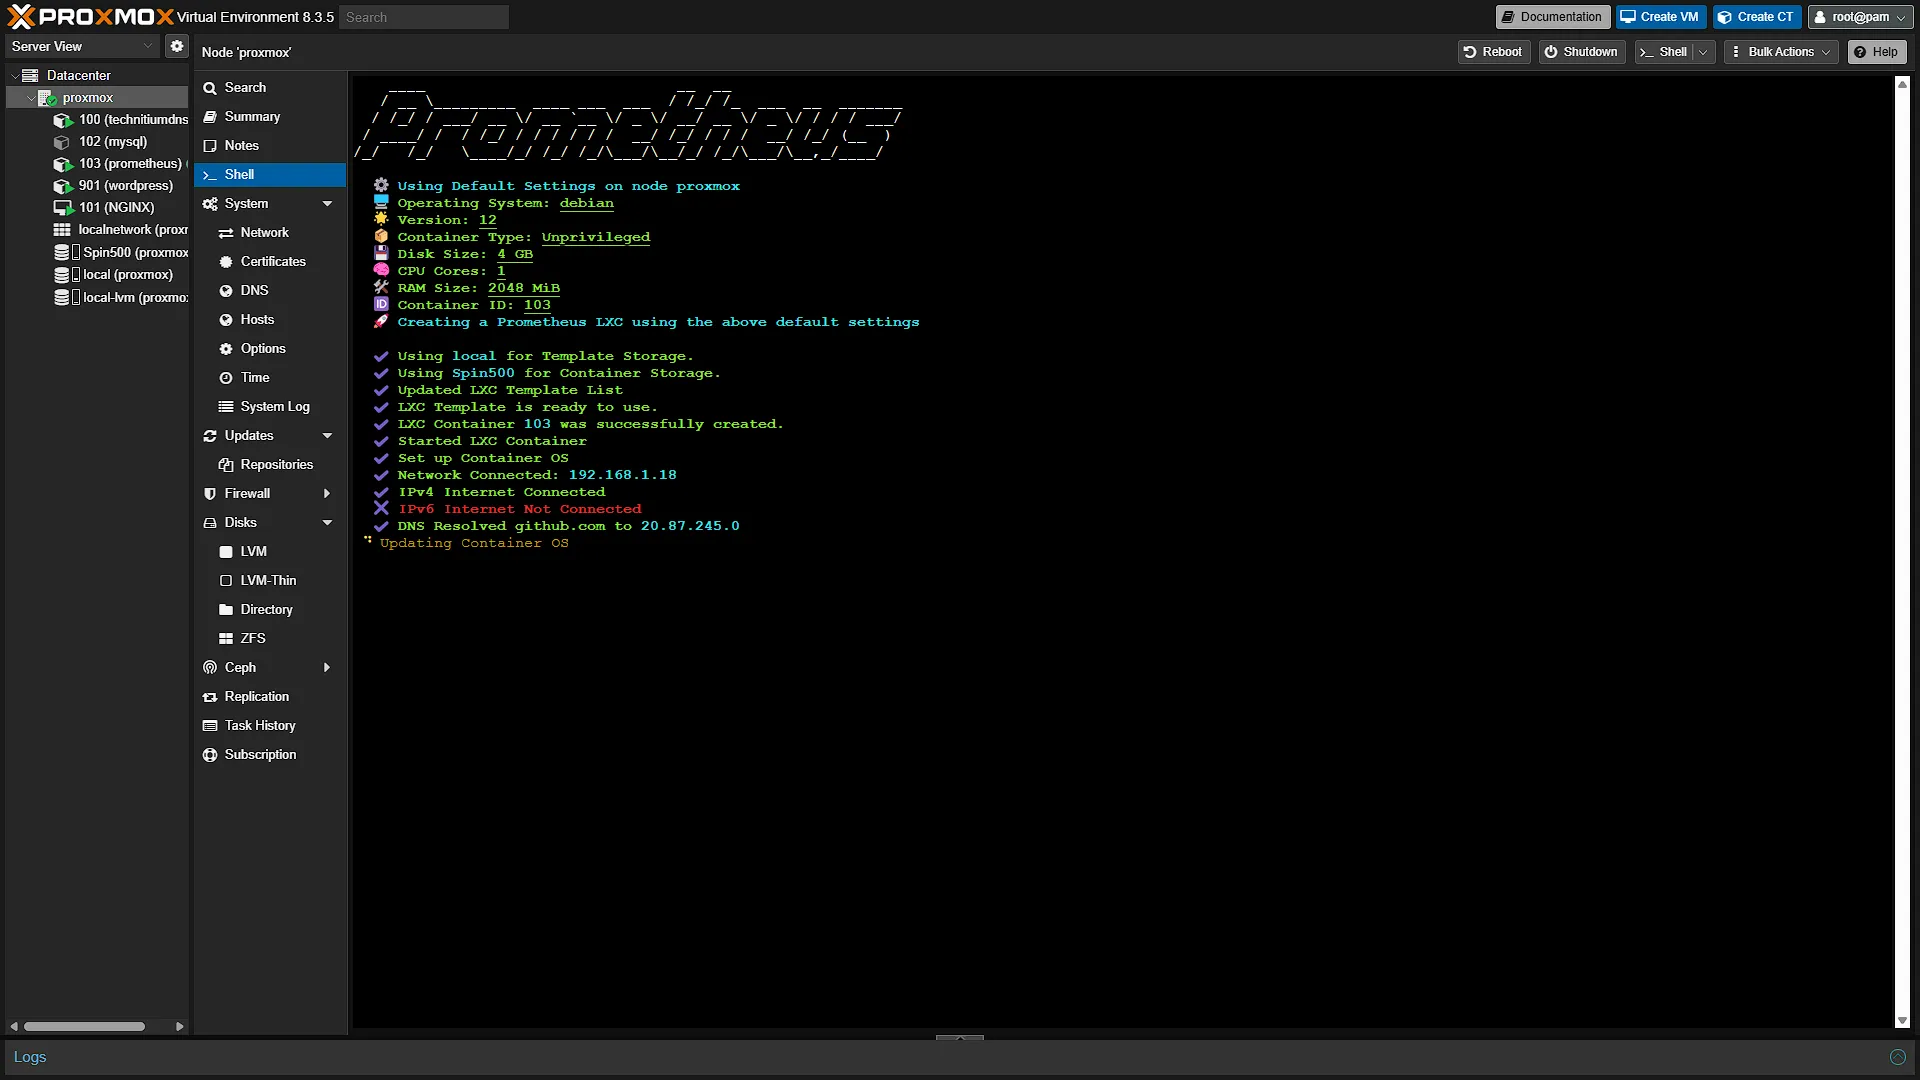Image resolution: width=1920 pixels, height=1080 pixels.
Task: Open the Notes page
Action: click(270, 146)
